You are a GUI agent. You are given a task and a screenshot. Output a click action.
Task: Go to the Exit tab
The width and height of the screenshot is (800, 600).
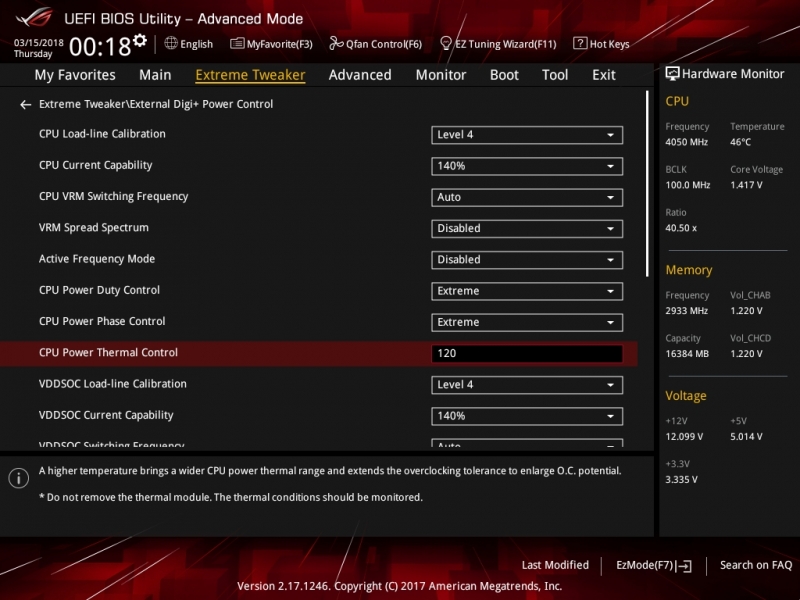[x=604, y=75]
